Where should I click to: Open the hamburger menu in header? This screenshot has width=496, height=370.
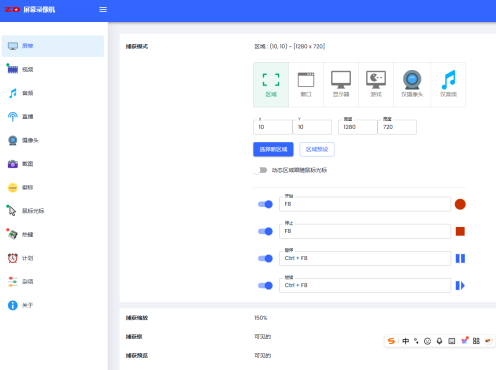click(x=103, y=10)
